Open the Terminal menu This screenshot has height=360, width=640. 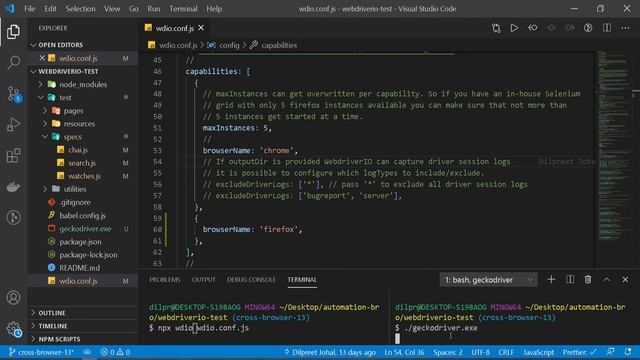point(183,9)
